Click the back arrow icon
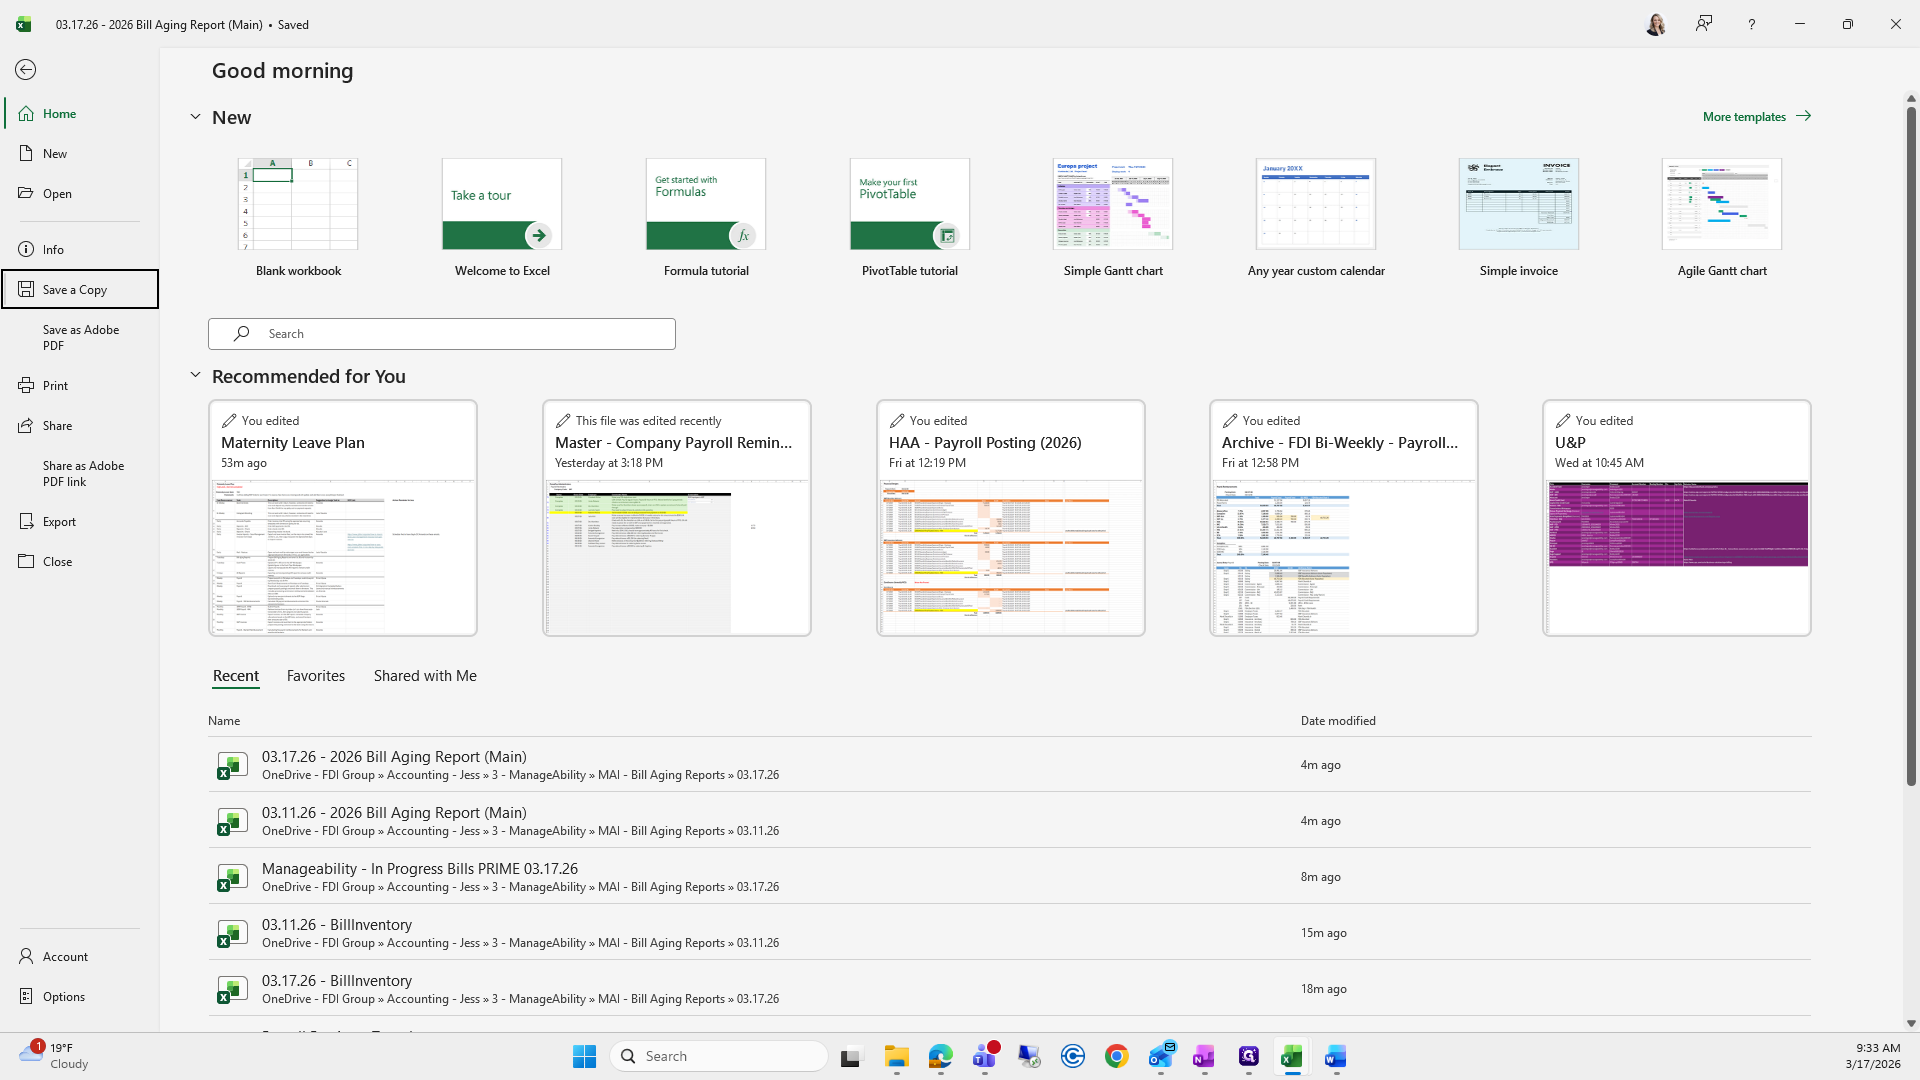Image resolution: width=1920 pixels, height=1080 pixels. (26, 70)
